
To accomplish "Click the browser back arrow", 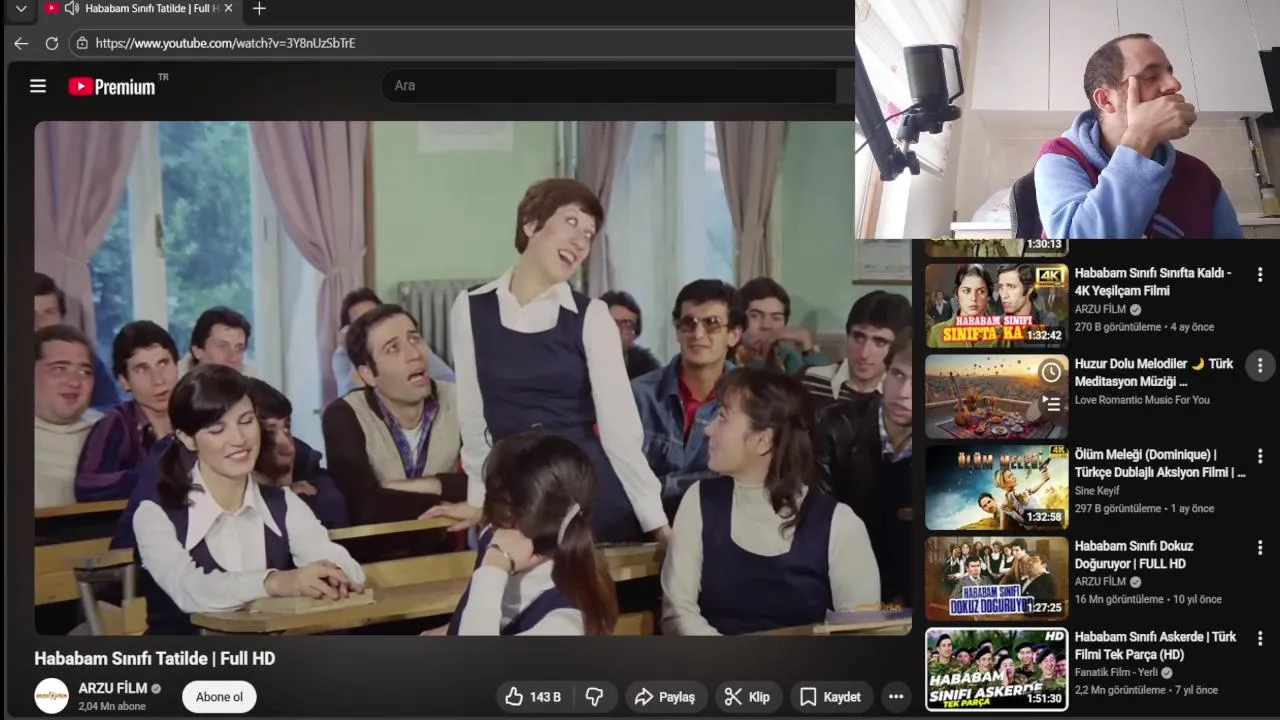I will click(x=21, y=43).
